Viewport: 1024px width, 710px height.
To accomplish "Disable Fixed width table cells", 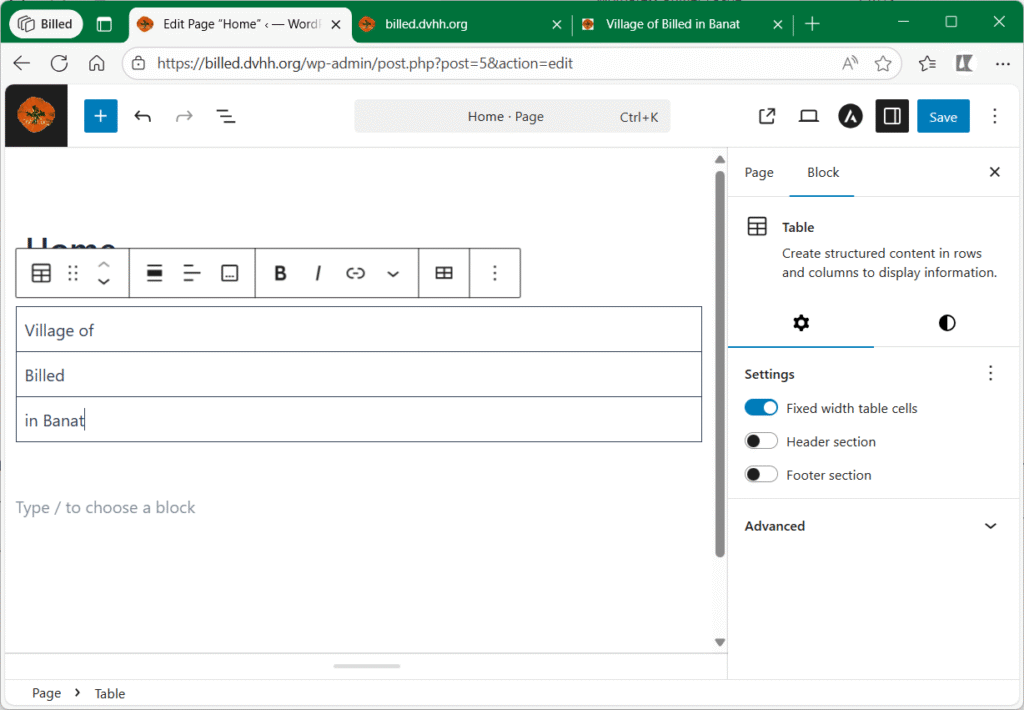I will (x=761, y=408).
